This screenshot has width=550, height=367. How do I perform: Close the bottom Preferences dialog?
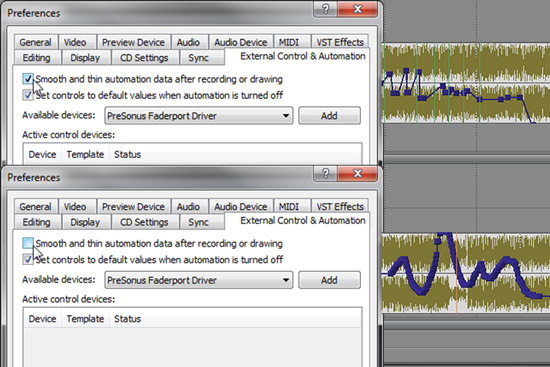(x=357, y=173)
